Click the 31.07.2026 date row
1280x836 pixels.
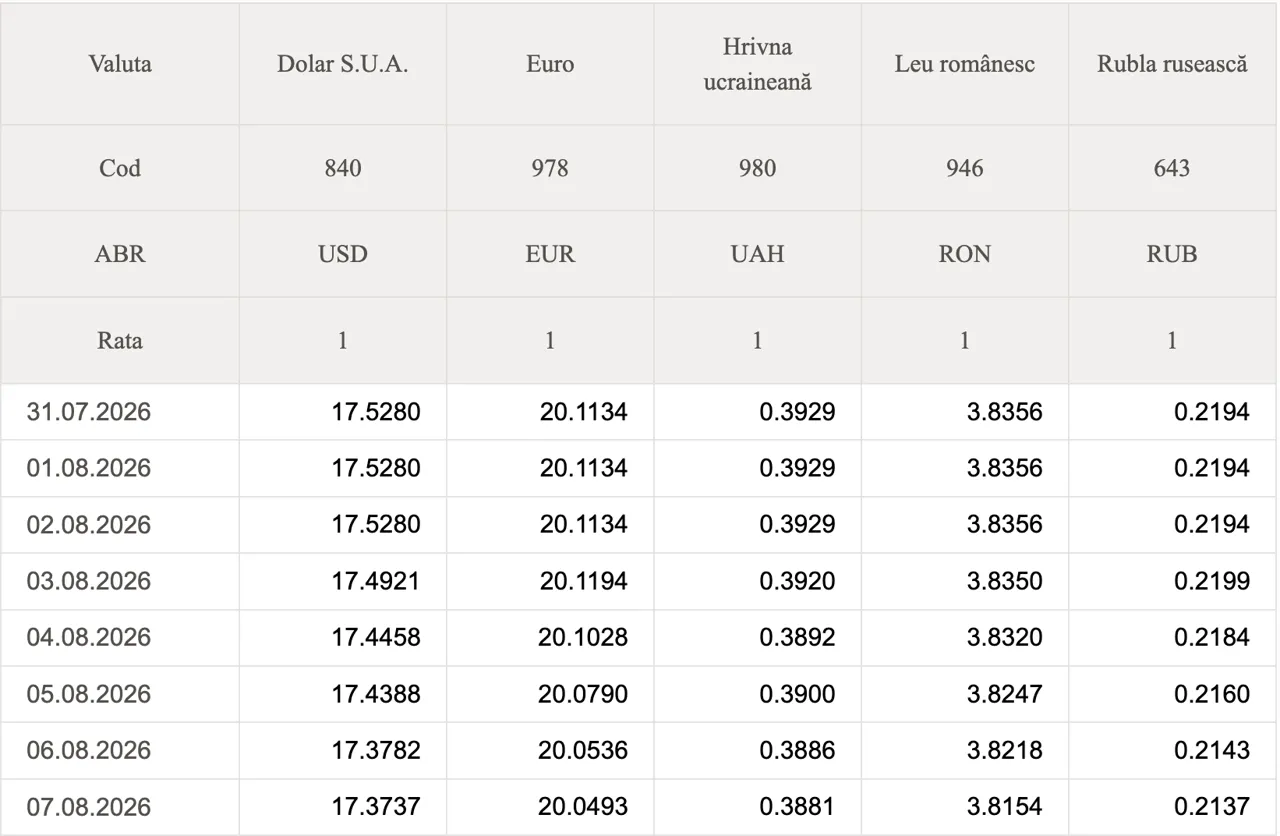(x=639, y=412)
